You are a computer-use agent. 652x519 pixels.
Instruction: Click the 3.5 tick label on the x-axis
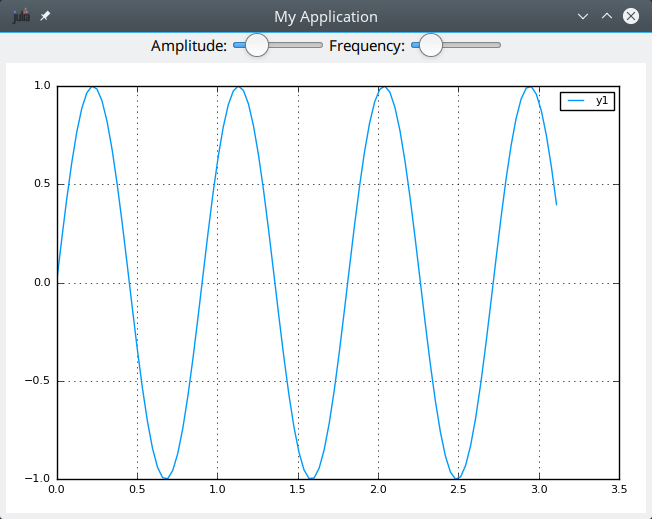tap(619, 490)
